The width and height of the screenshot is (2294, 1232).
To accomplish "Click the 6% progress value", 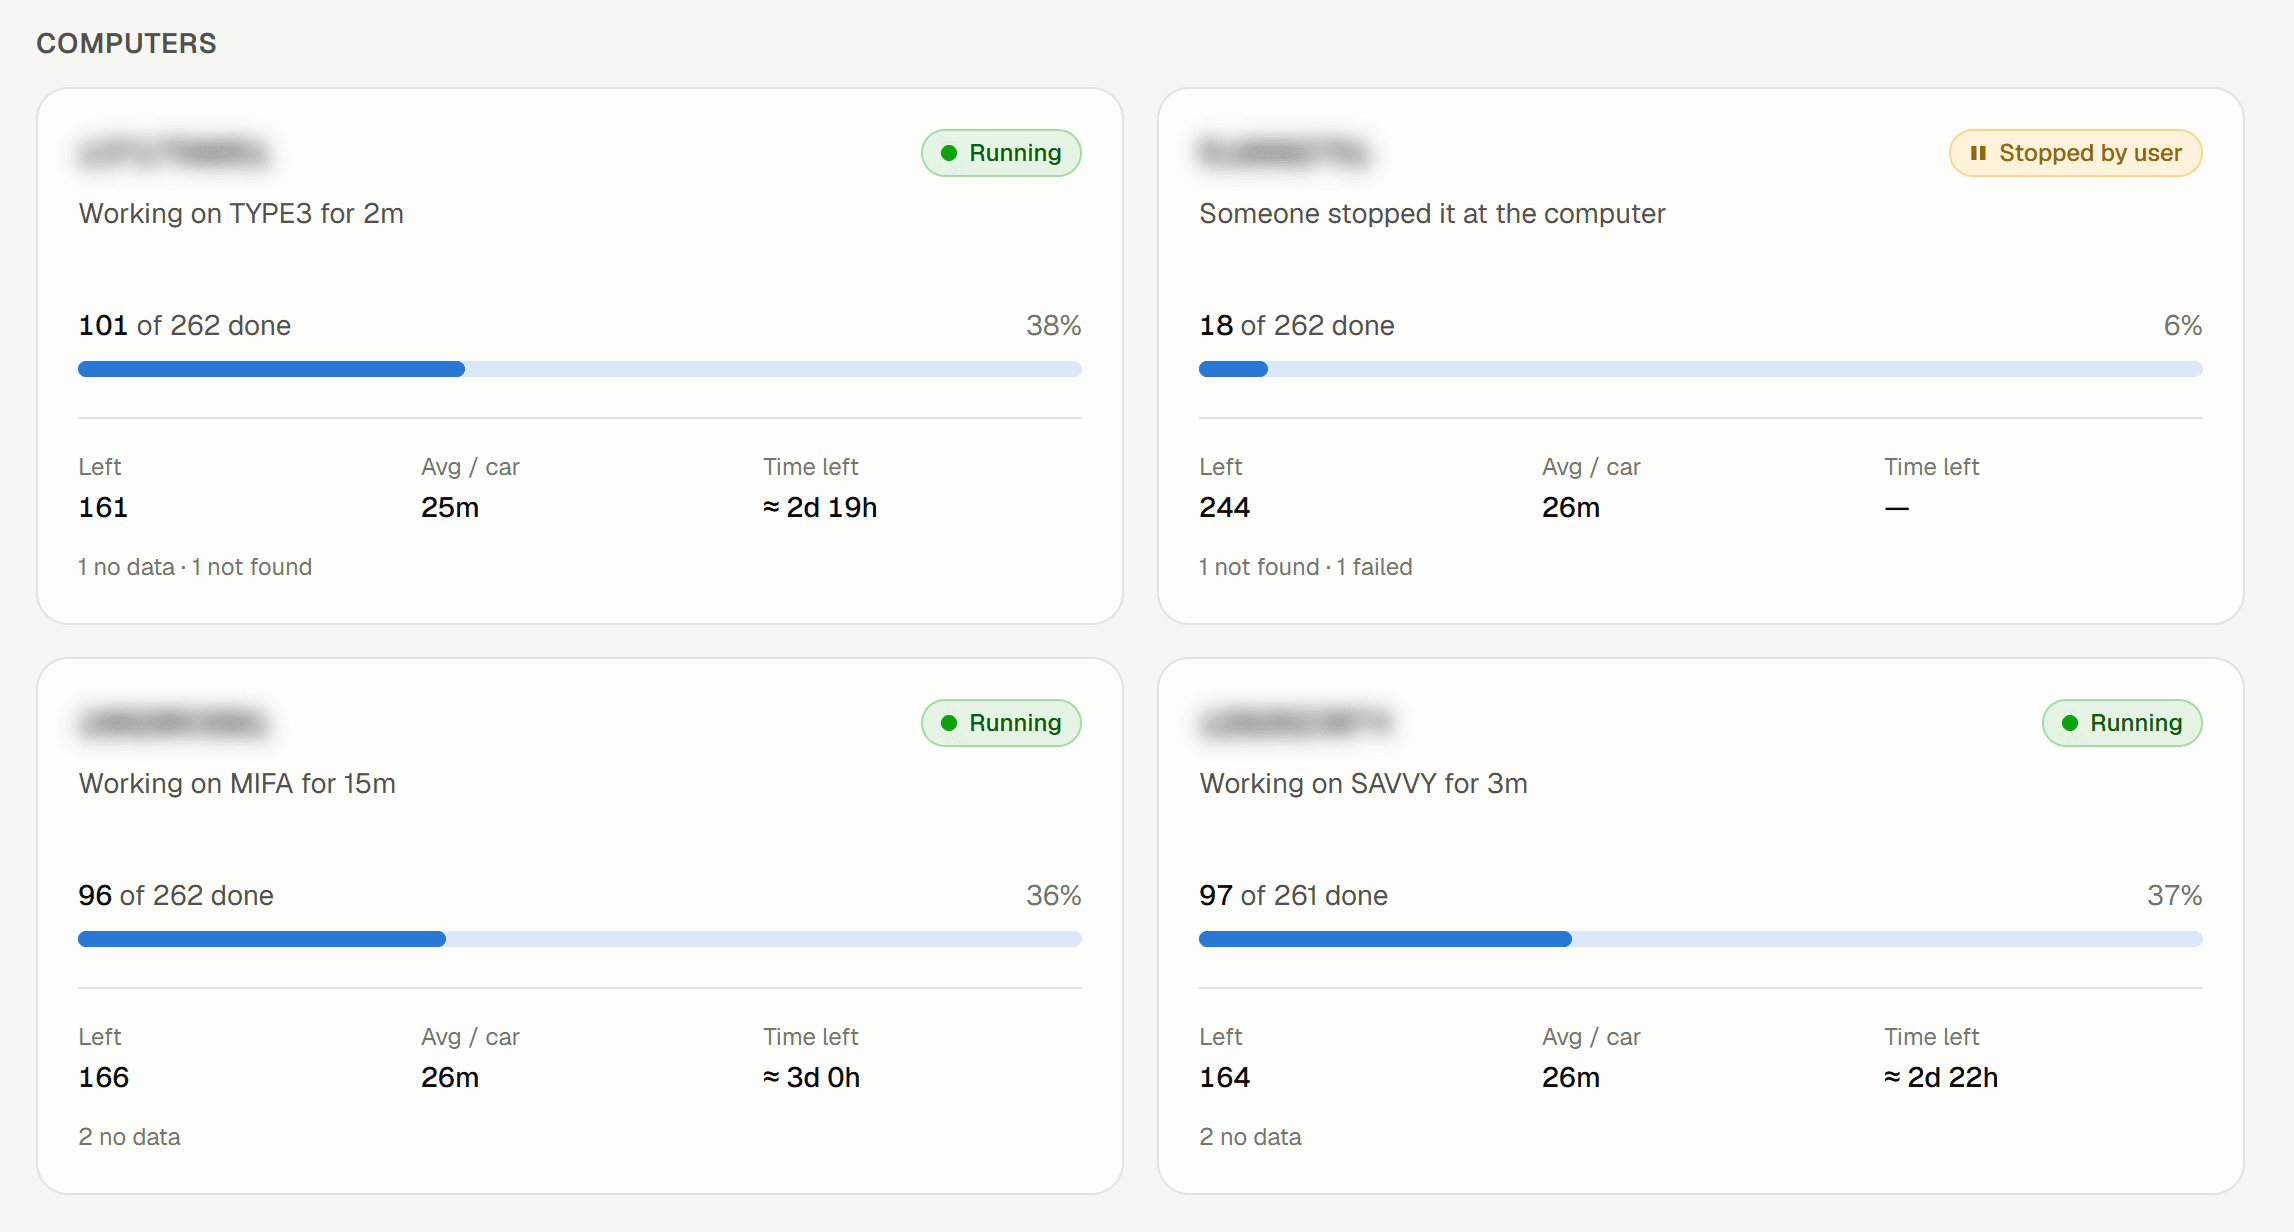I will [2183, 325].
